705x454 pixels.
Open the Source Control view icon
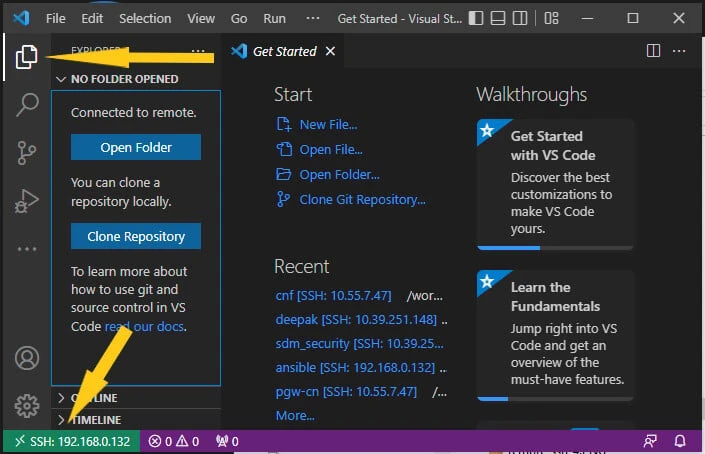click(27, 153)
